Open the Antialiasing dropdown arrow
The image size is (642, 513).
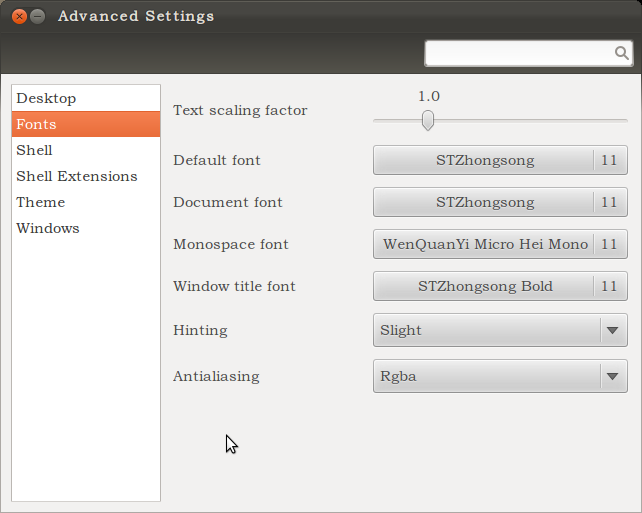tap(613, 376)
